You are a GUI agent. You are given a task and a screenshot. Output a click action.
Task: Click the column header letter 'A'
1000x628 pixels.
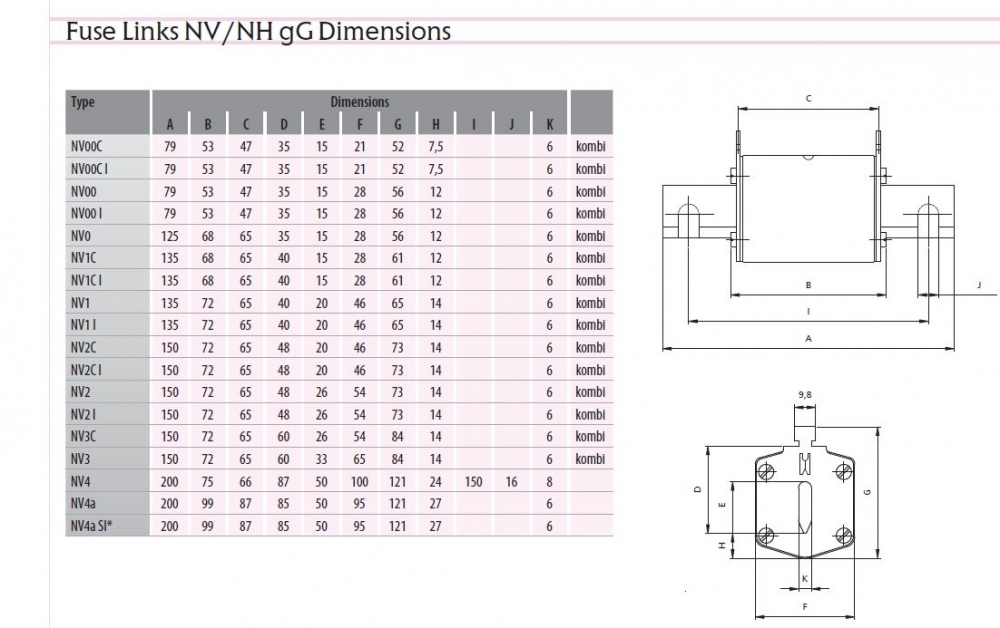(170, 125)
